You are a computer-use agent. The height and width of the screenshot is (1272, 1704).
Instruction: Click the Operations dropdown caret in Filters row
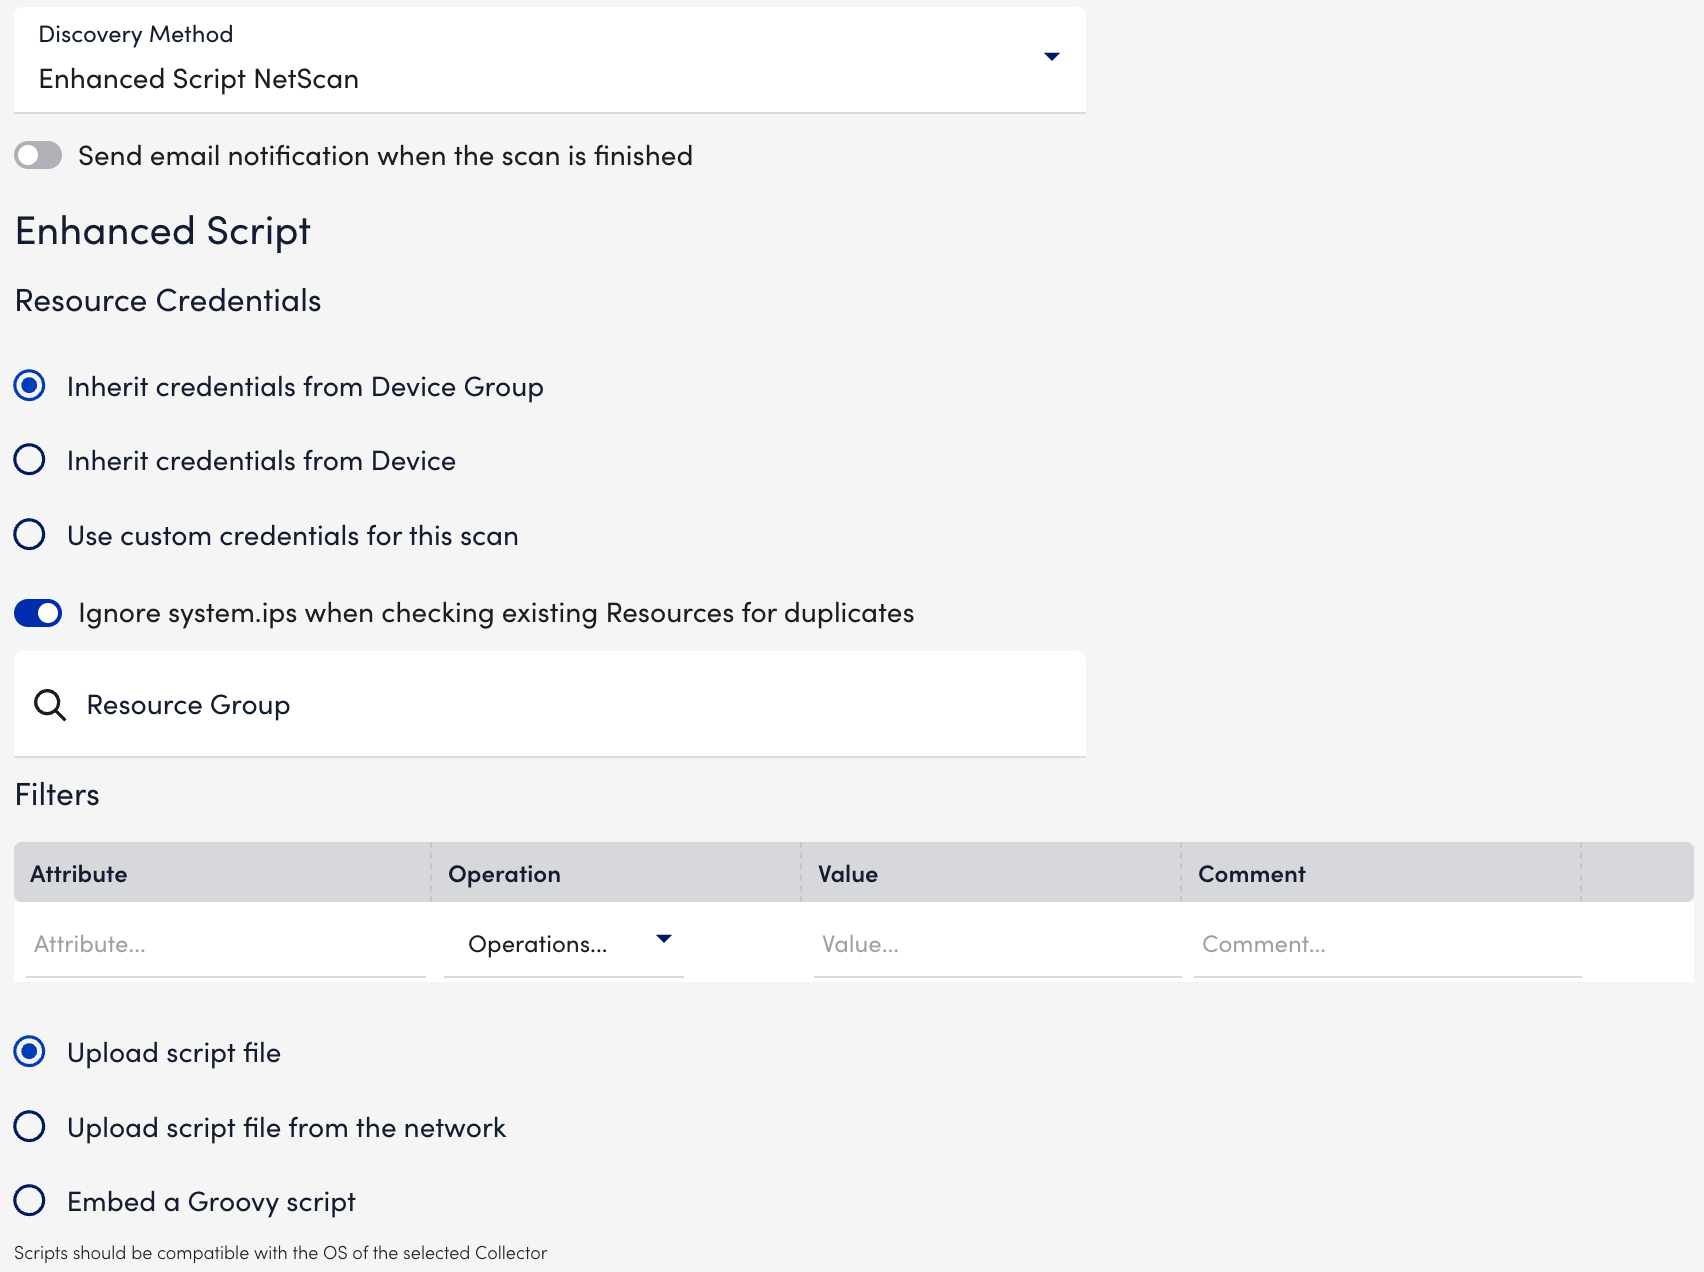(x=663, y=940)
